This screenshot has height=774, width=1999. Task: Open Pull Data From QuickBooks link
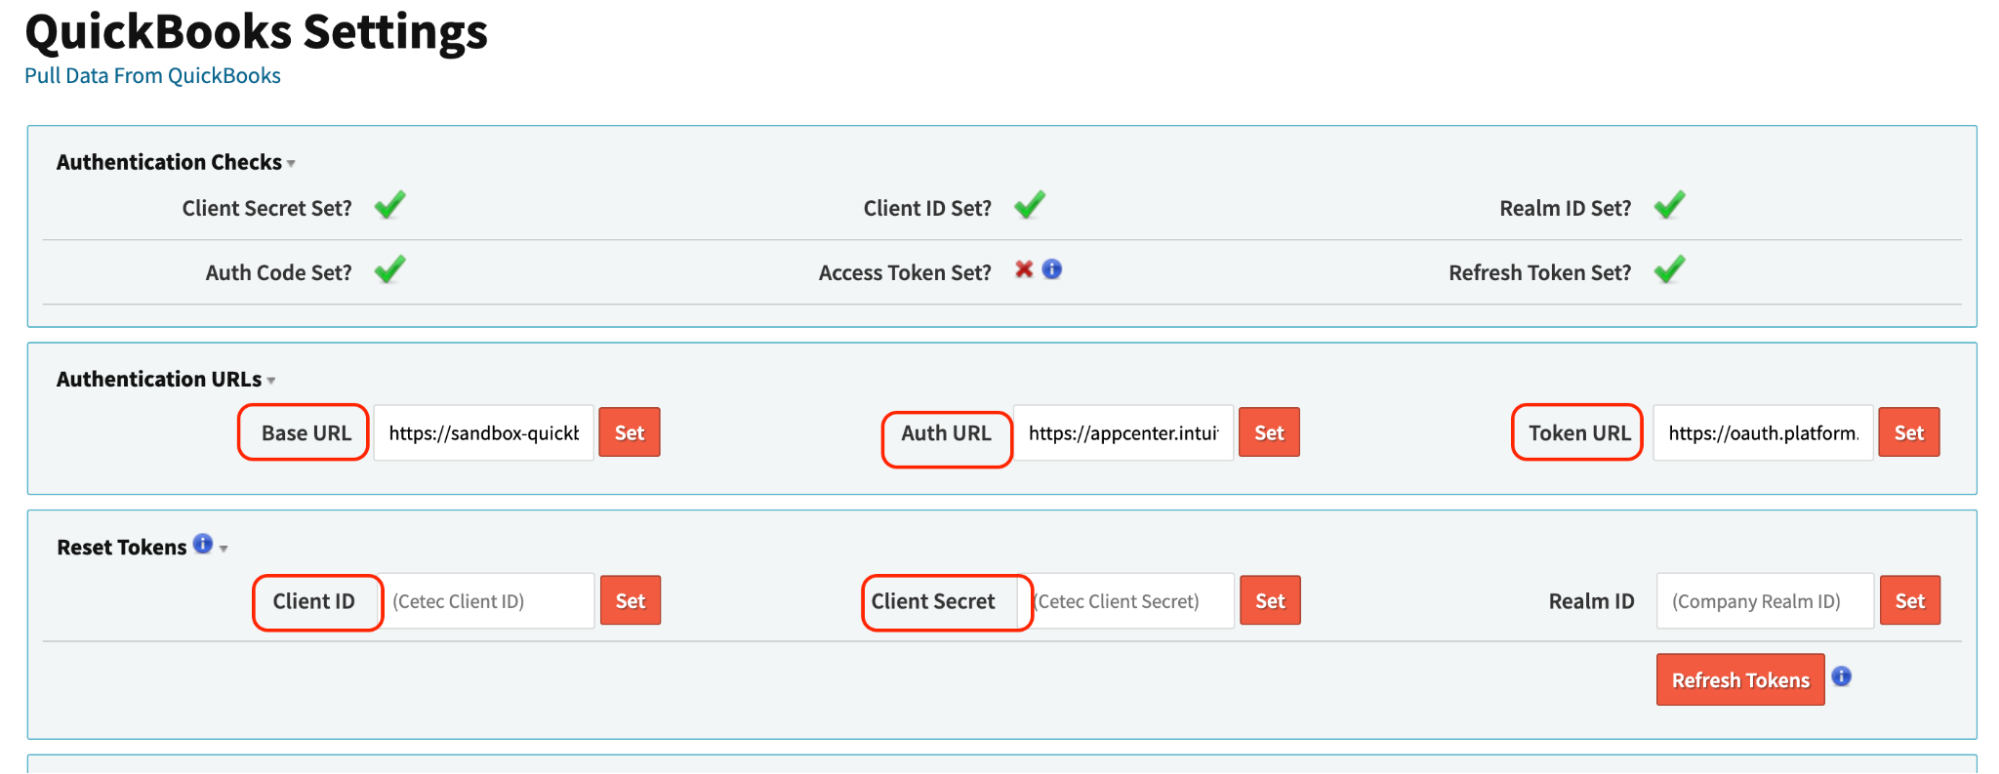tap(152, 76)
